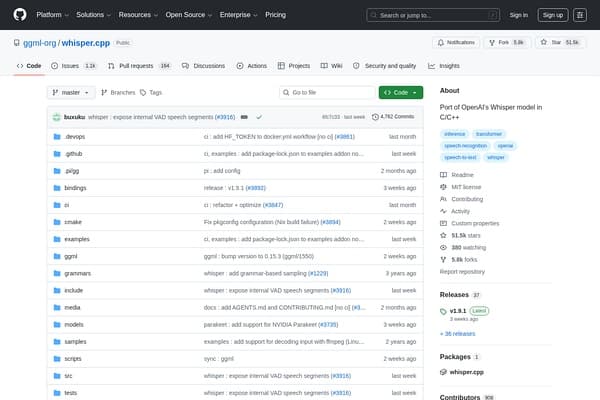Open the ggml-org owner link
The image size is (600, 400).
39,43
